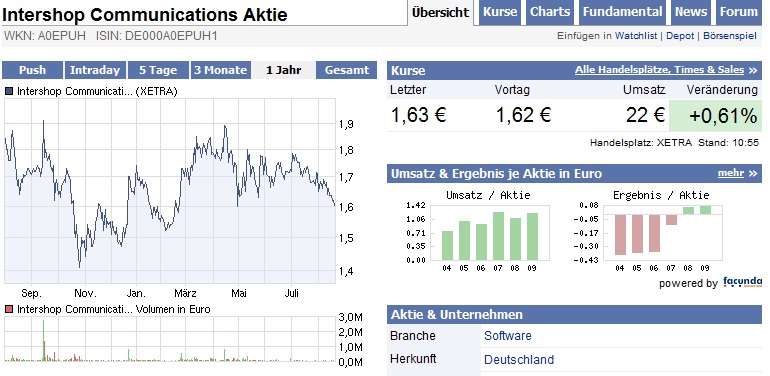Image resolution: width=770 pixels, height=376 pixels.
Task: Click the facunda logo
Action: tap(742, 282)
